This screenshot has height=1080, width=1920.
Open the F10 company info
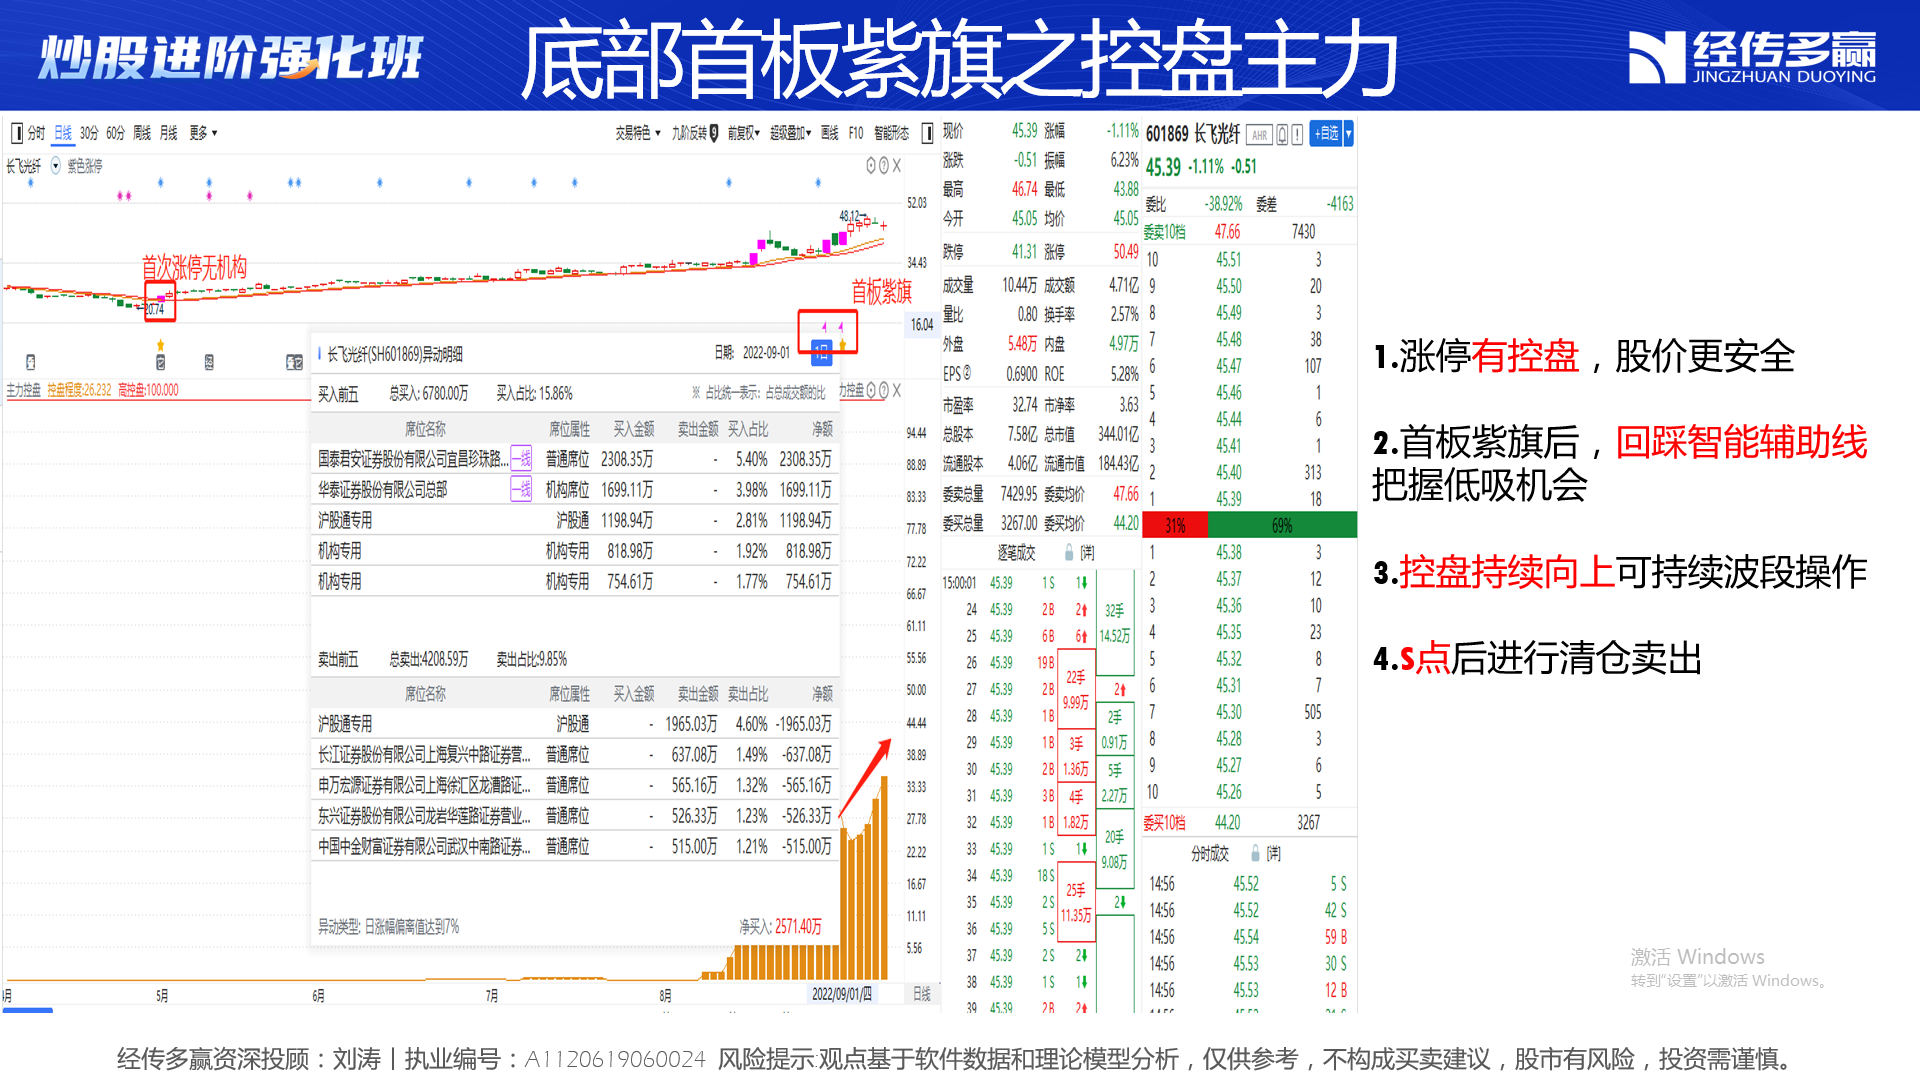click(x=855, y=133)
